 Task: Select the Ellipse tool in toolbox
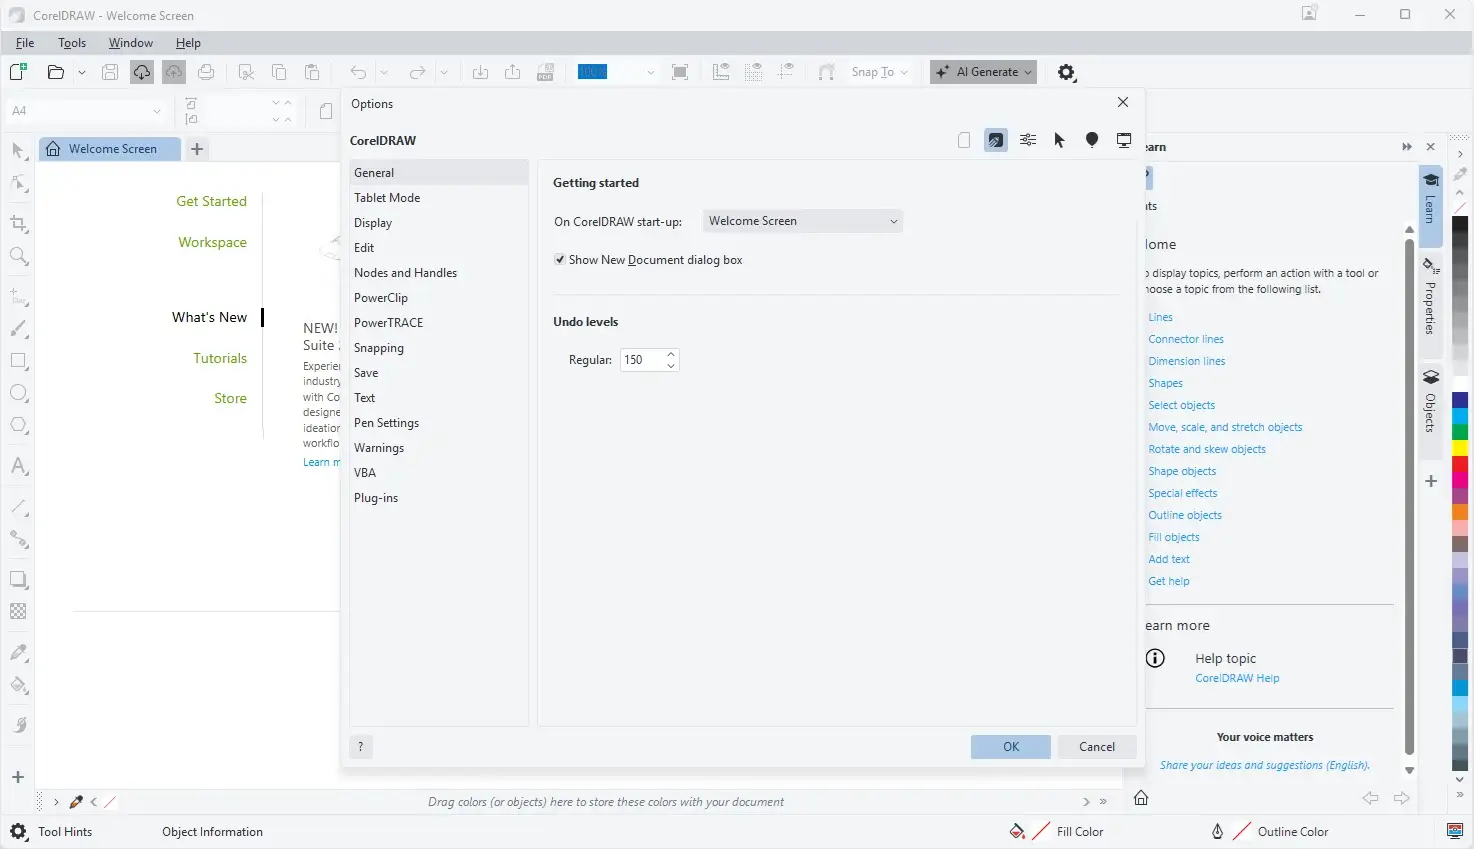pyautogui.click(x=18, y=393)
